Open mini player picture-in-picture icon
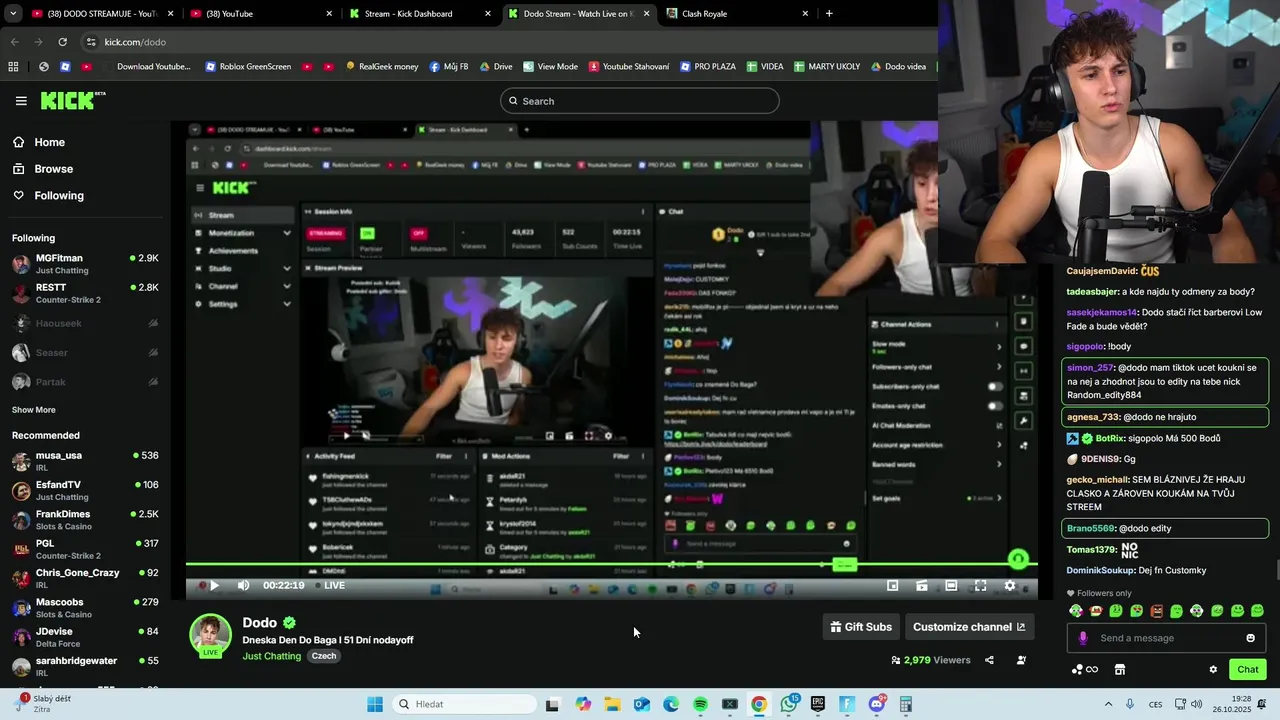This screenshot has width=1280, height=720. click(893, 586)
